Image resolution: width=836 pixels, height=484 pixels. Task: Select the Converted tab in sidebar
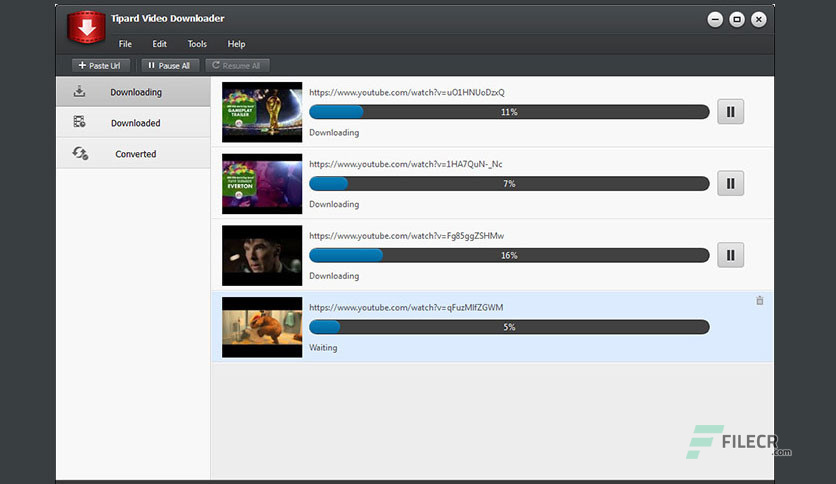pyautogui.click(x=133, y=154)
